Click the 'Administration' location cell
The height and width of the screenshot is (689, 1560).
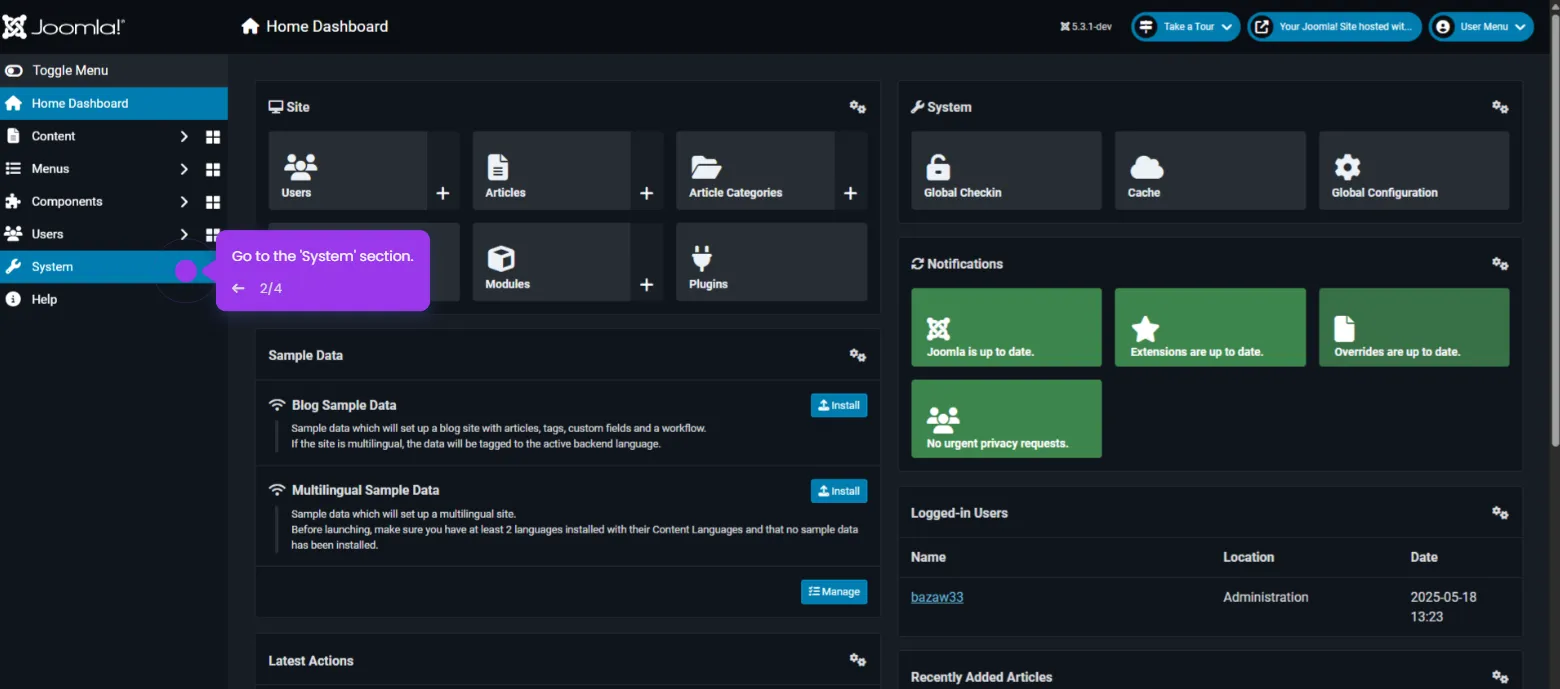pyautogui.click(x=1266, y=597)
